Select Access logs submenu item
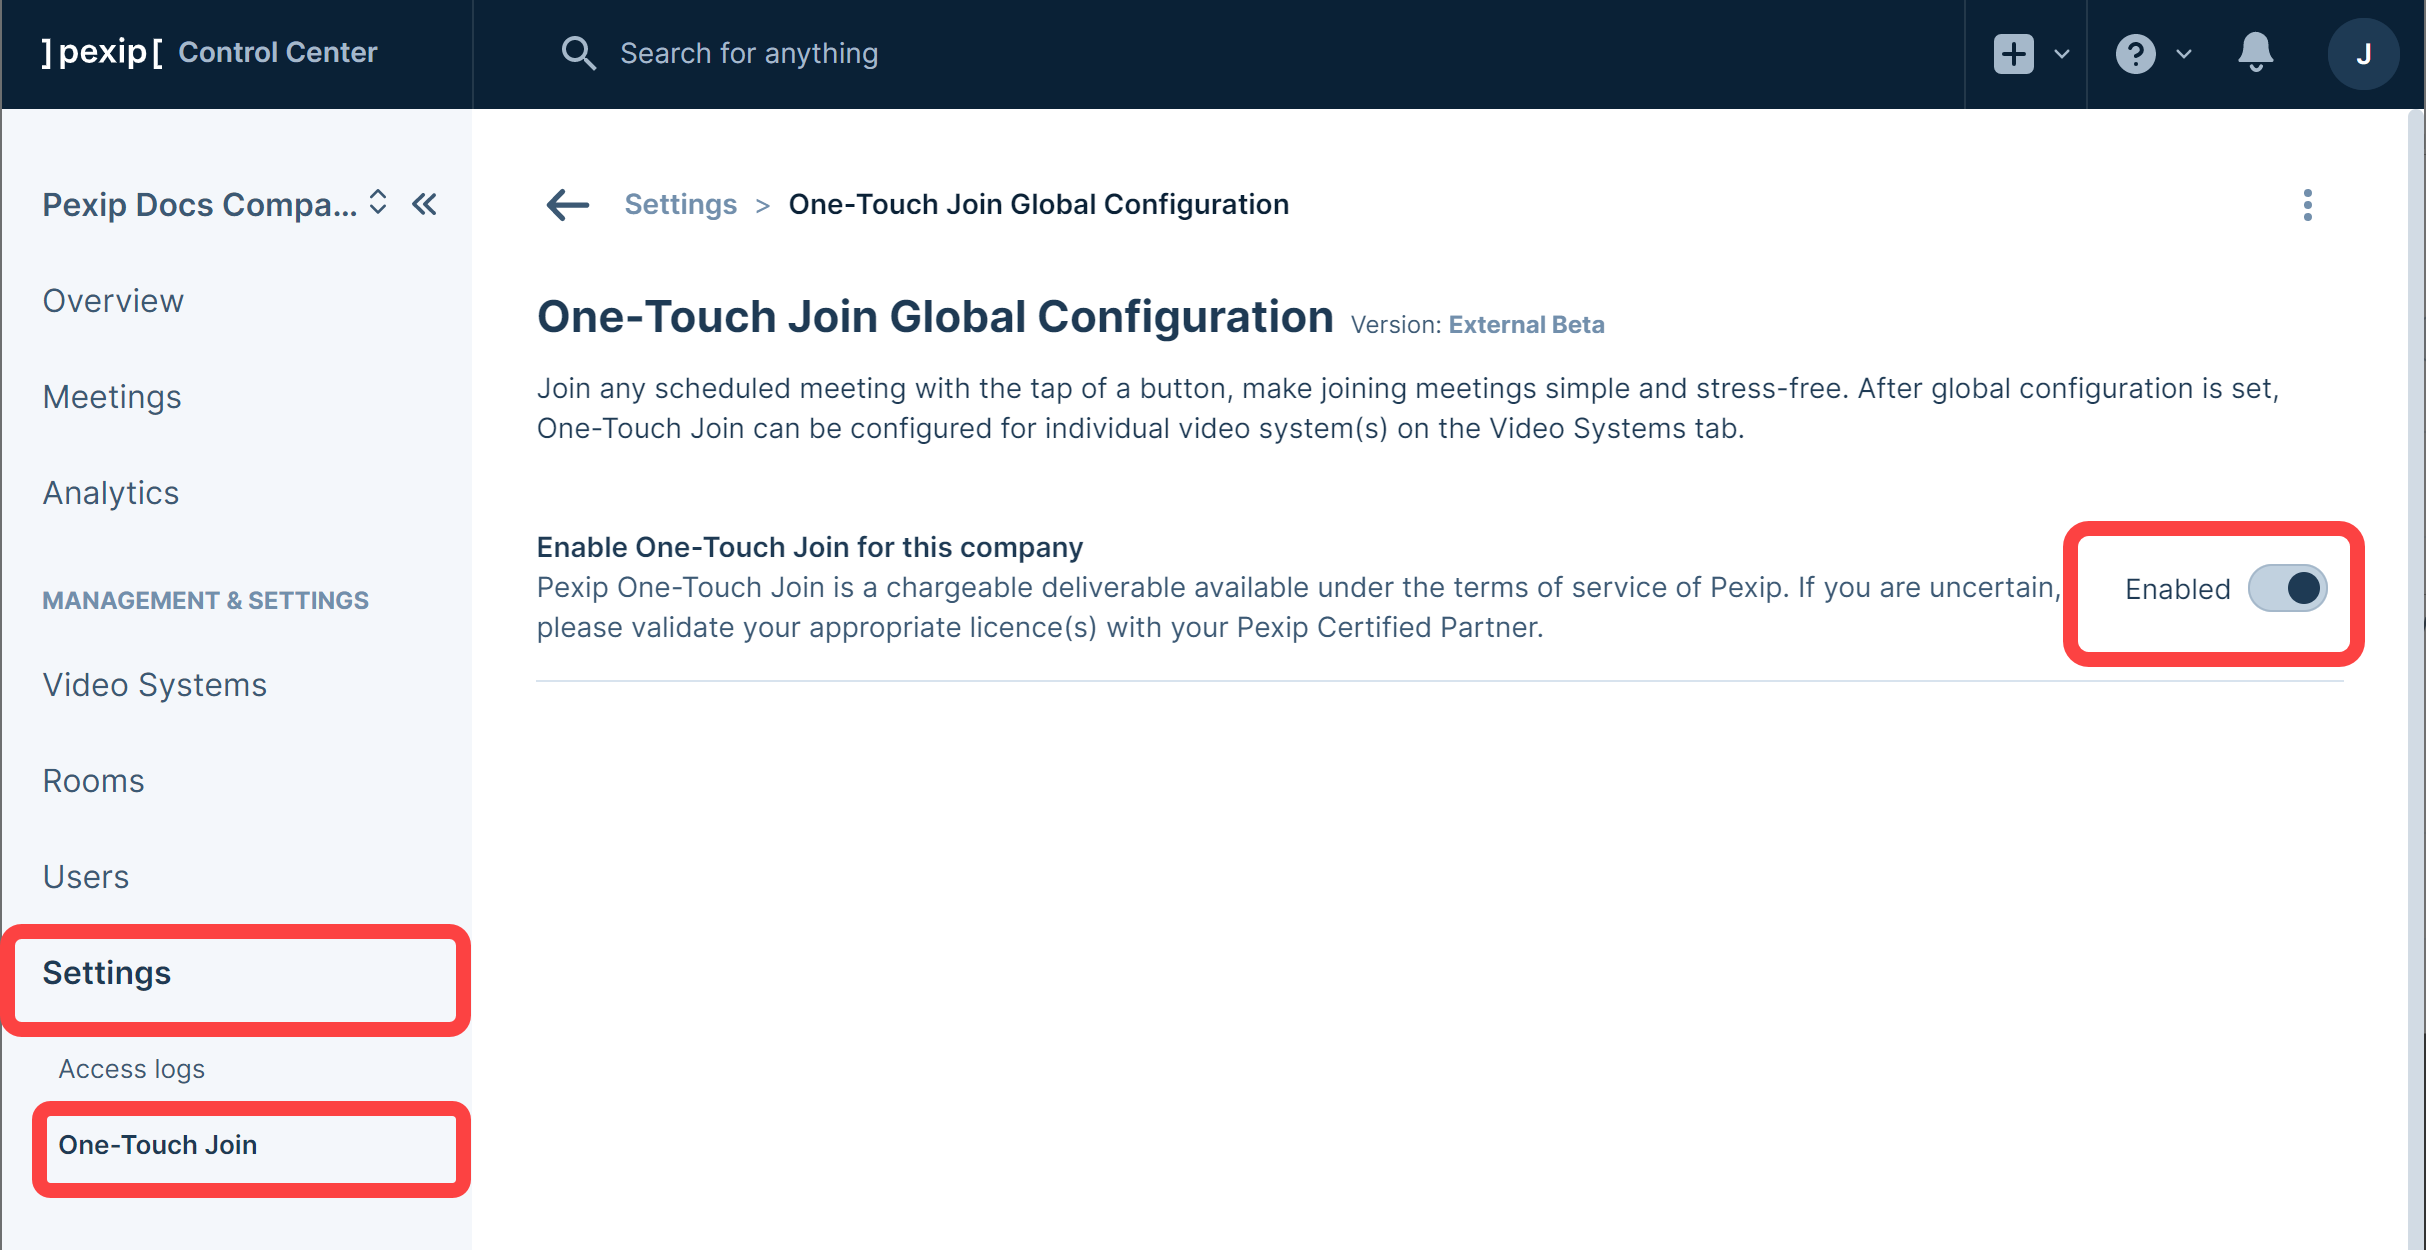The image size is (2426, 1250). (x=132, y=1069)
